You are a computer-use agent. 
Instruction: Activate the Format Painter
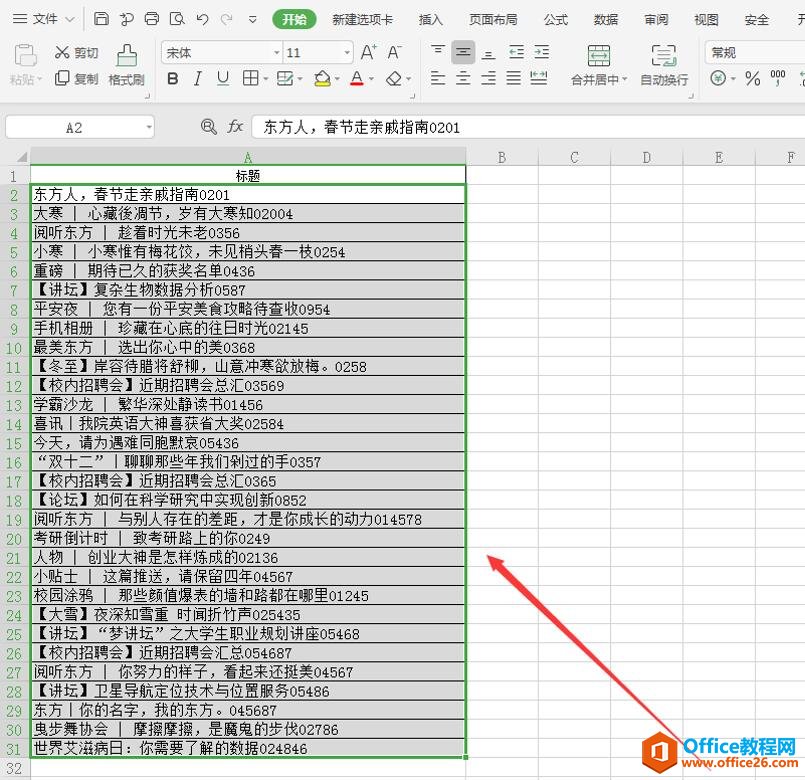point(126,65)
